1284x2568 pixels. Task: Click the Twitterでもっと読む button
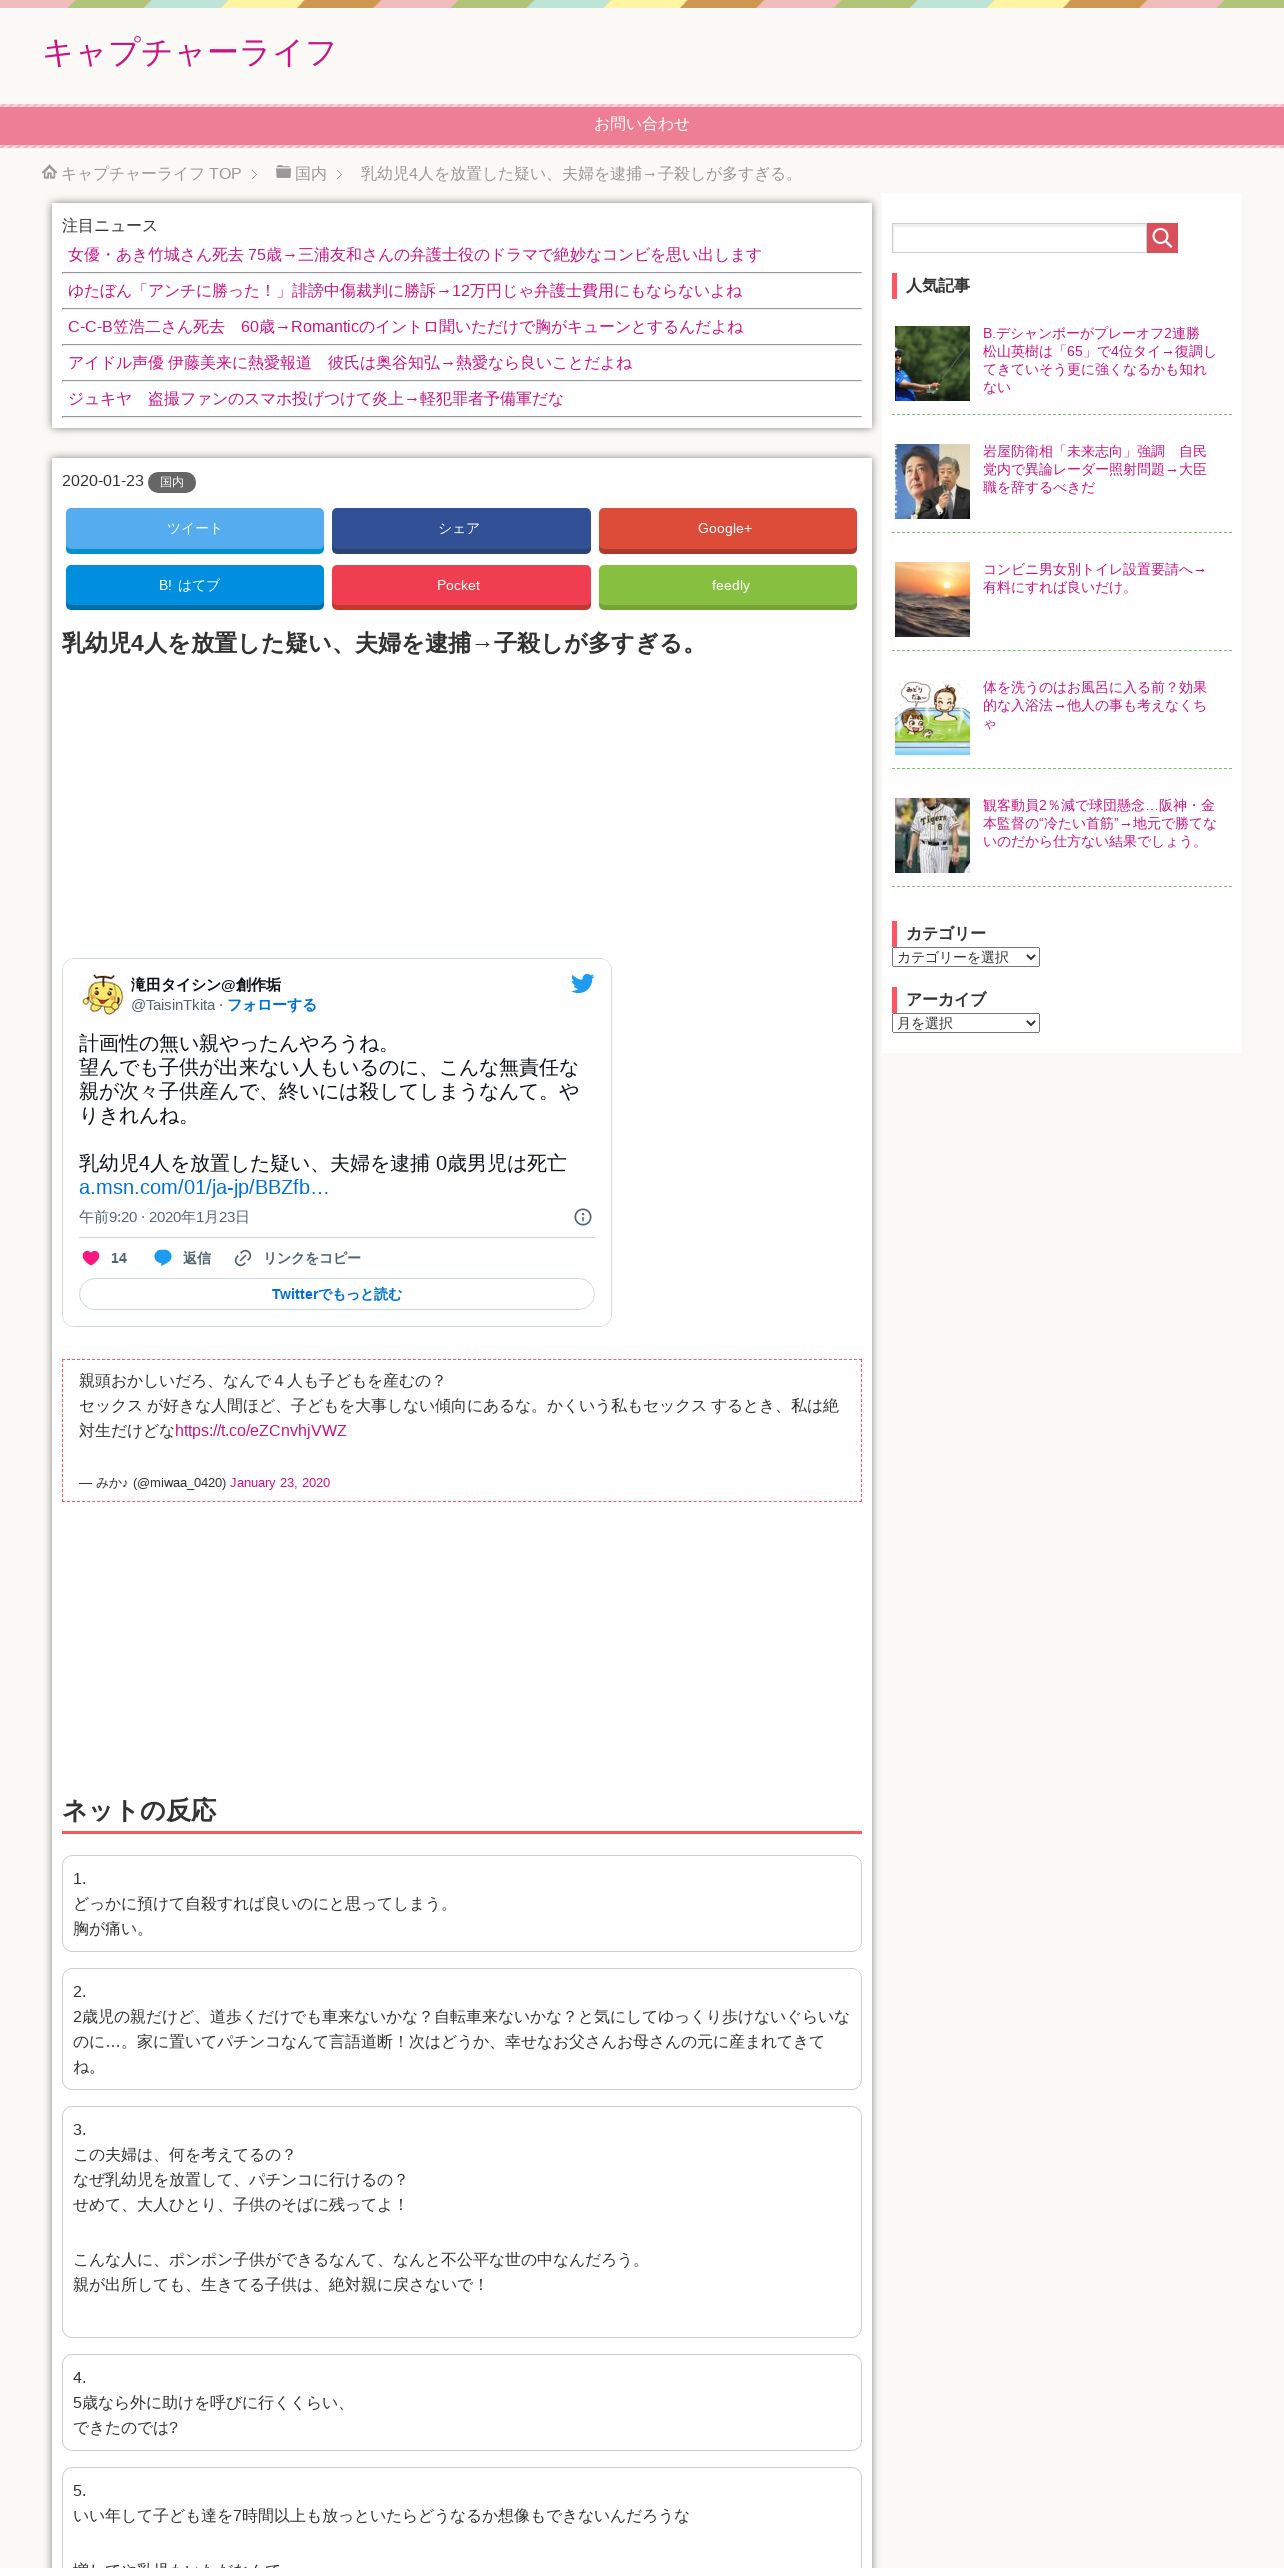click(x=337, y=1294)
